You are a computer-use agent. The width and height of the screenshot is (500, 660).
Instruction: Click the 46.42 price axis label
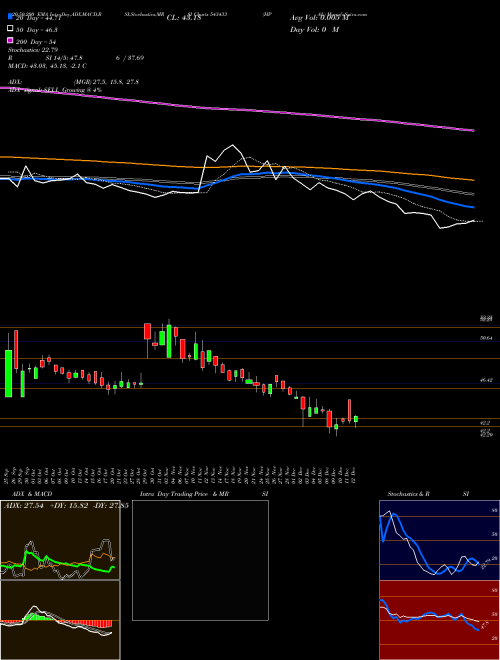click(486, 380)
